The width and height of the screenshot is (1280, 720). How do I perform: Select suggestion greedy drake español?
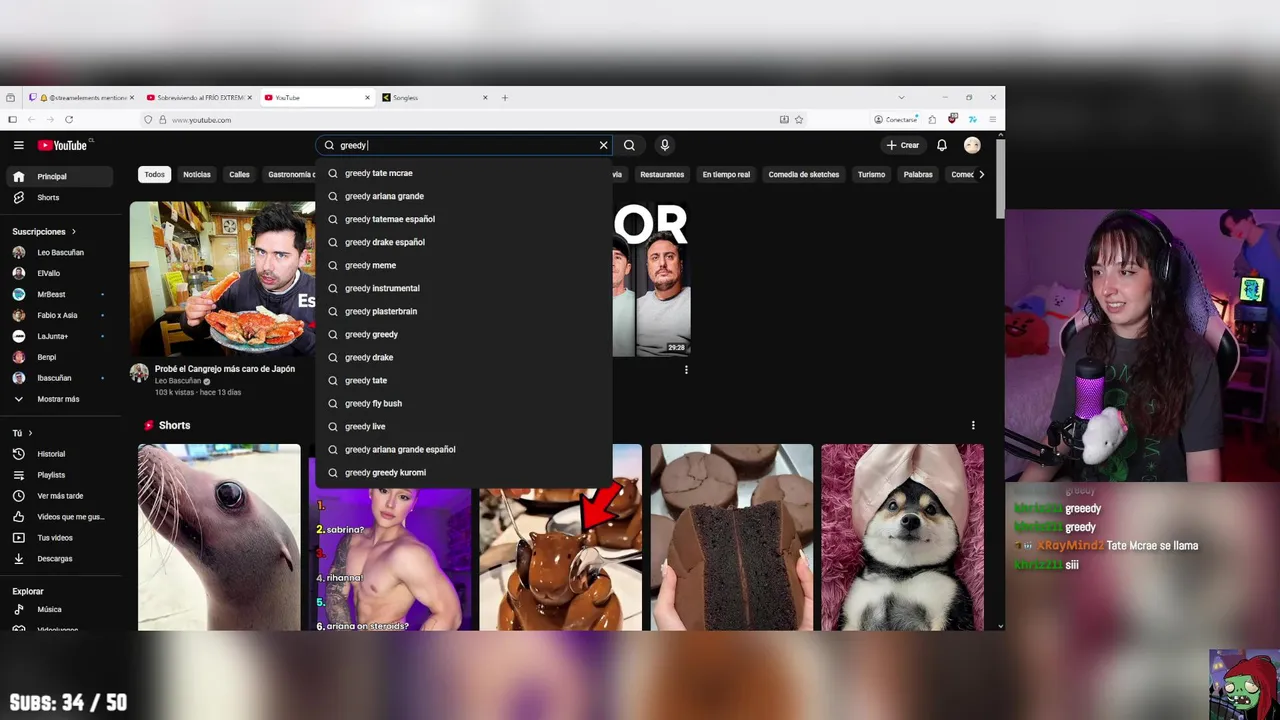(x=463, y=242)
